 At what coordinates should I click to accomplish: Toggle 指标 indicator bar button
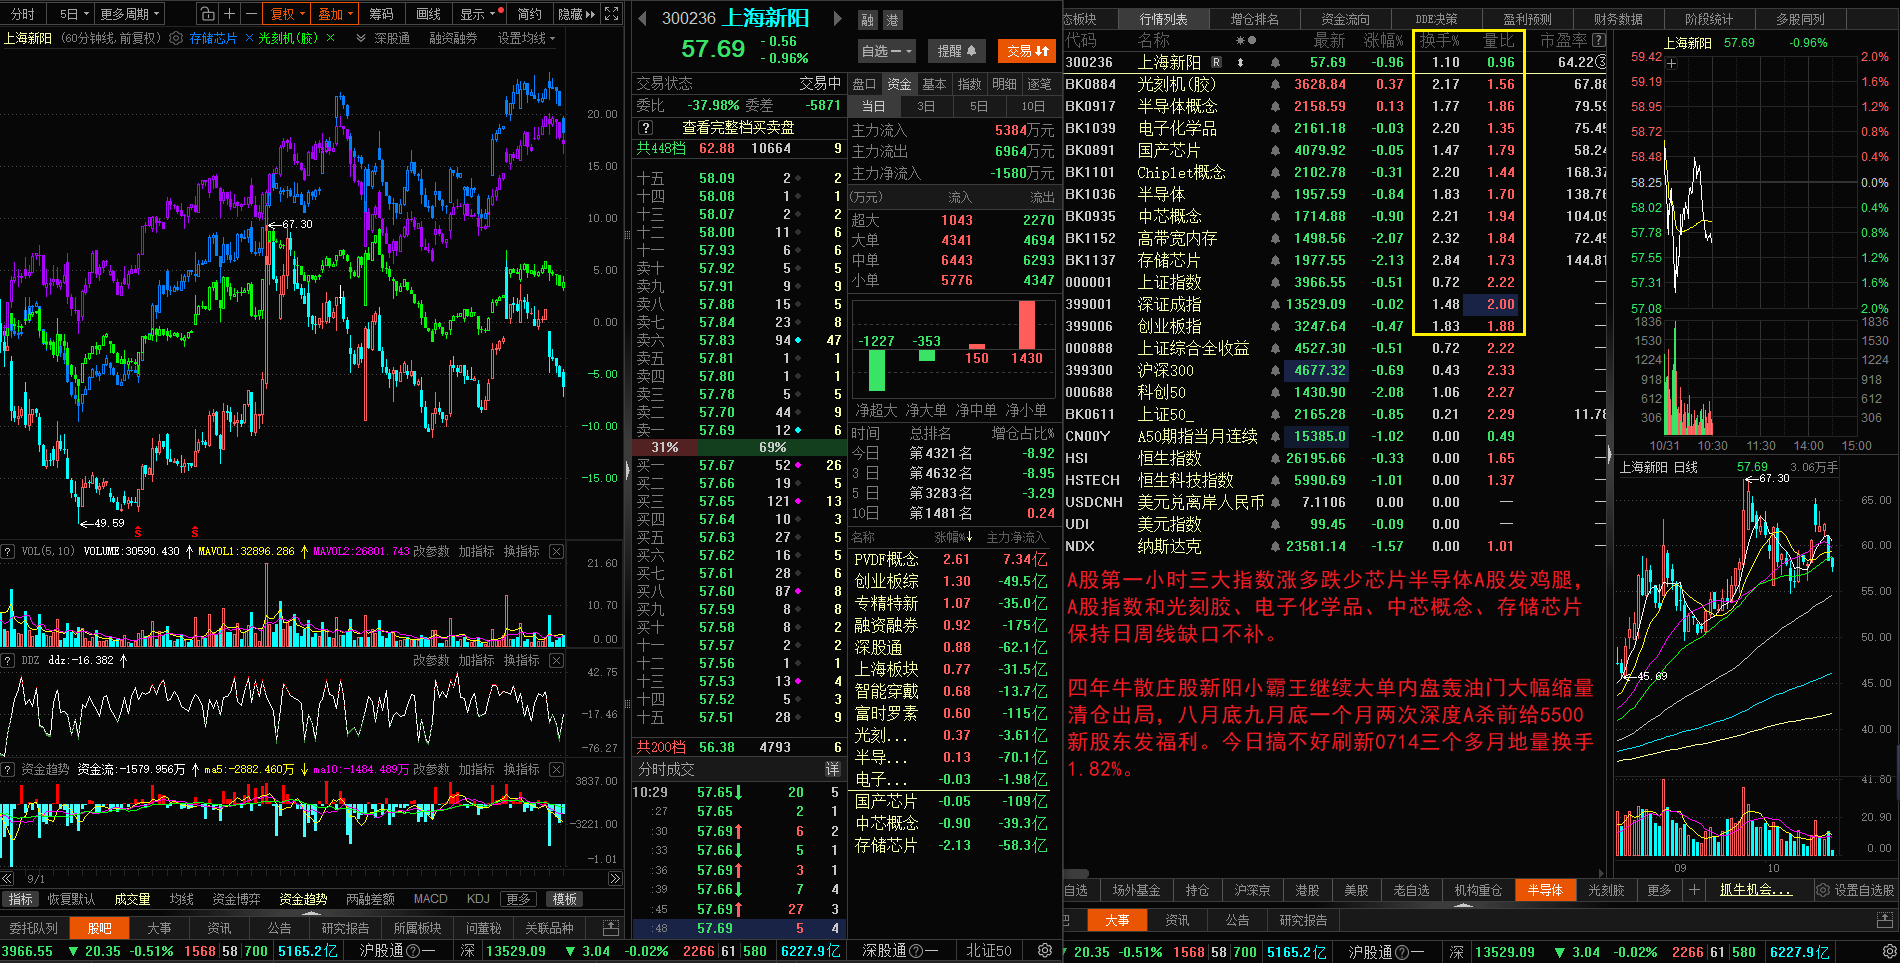point(20,899)
